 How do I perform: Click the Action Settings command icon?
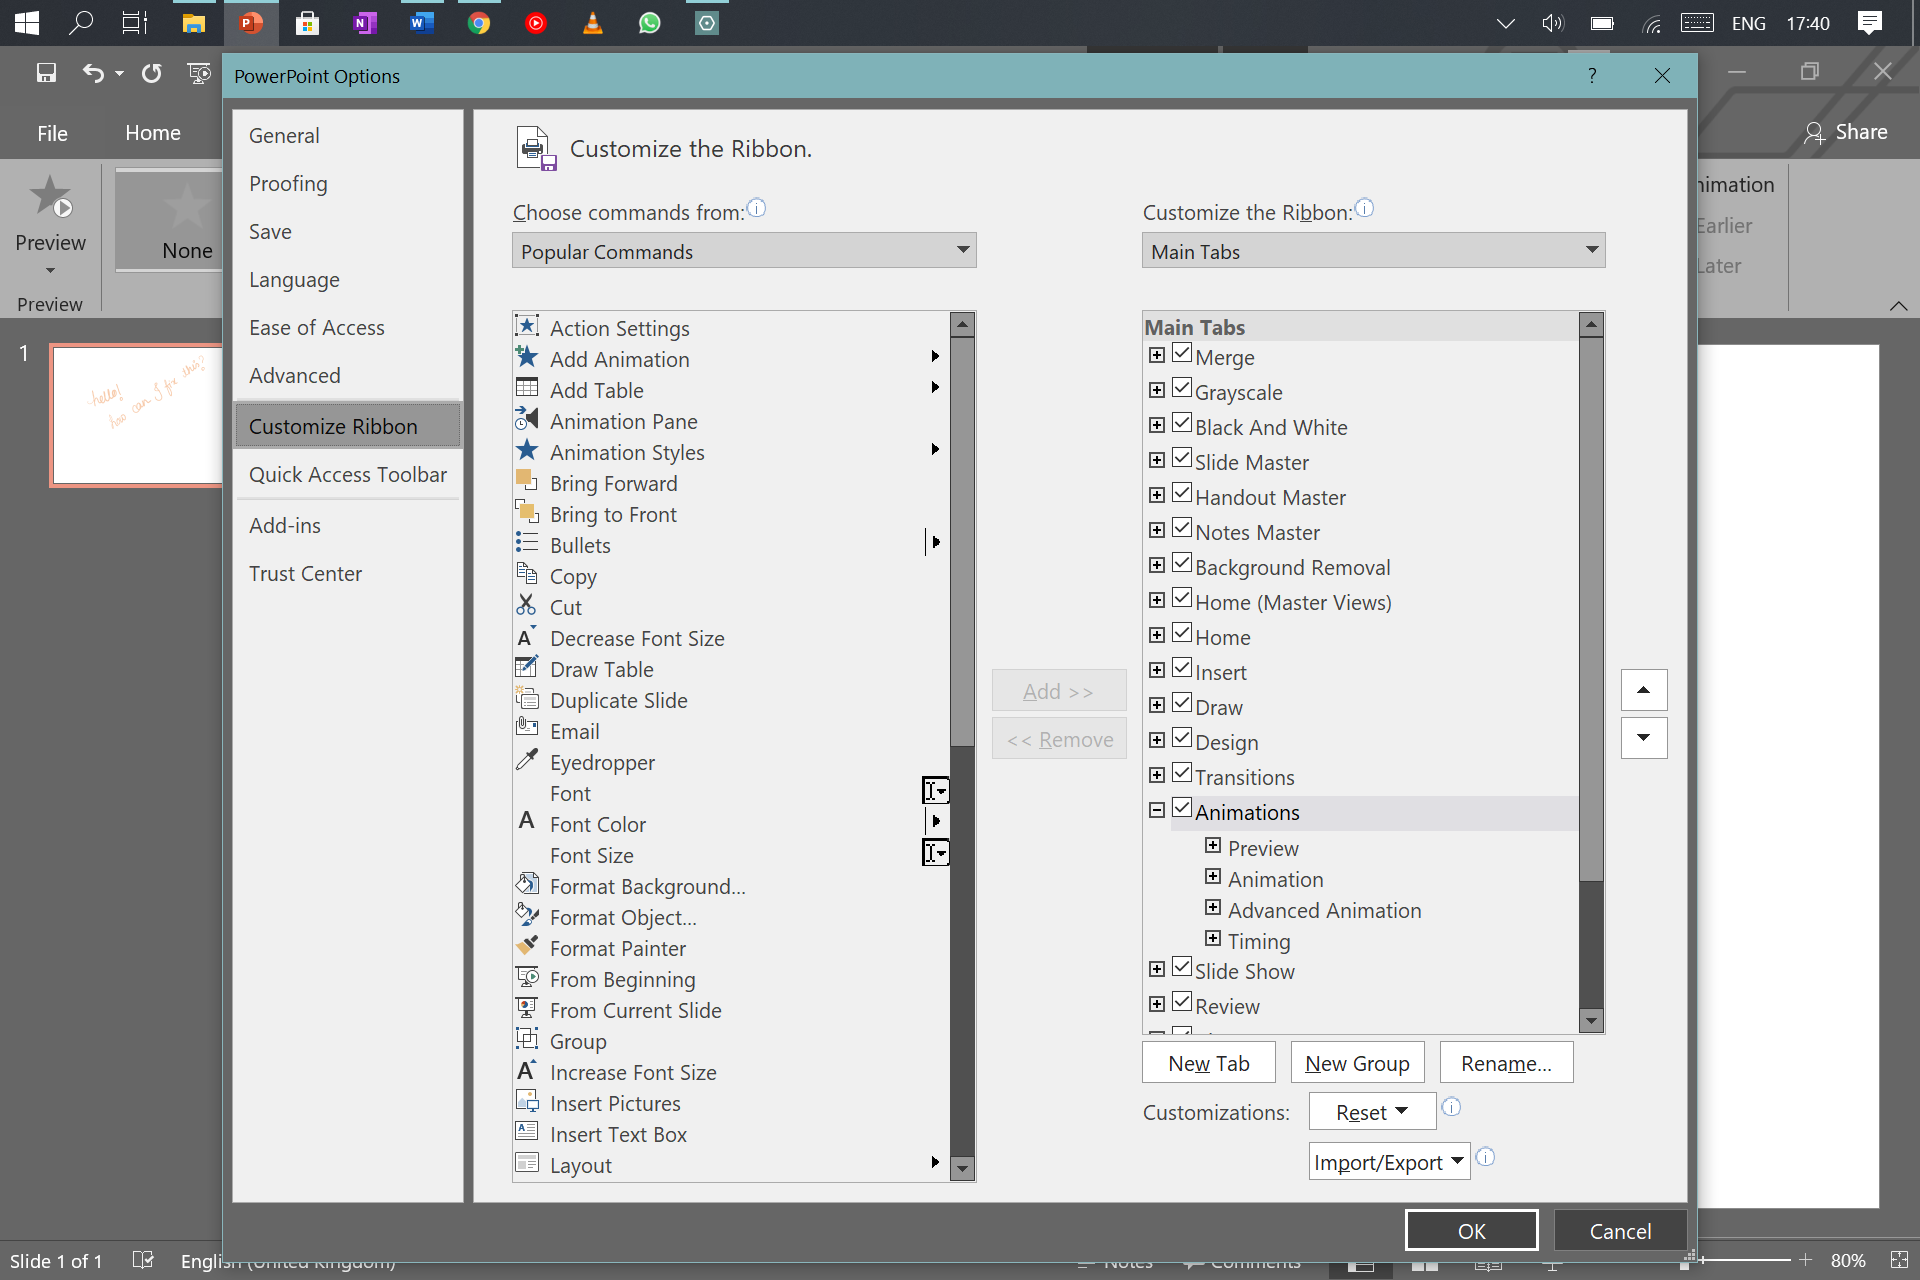pyautogui.click(x=527, y=326)
